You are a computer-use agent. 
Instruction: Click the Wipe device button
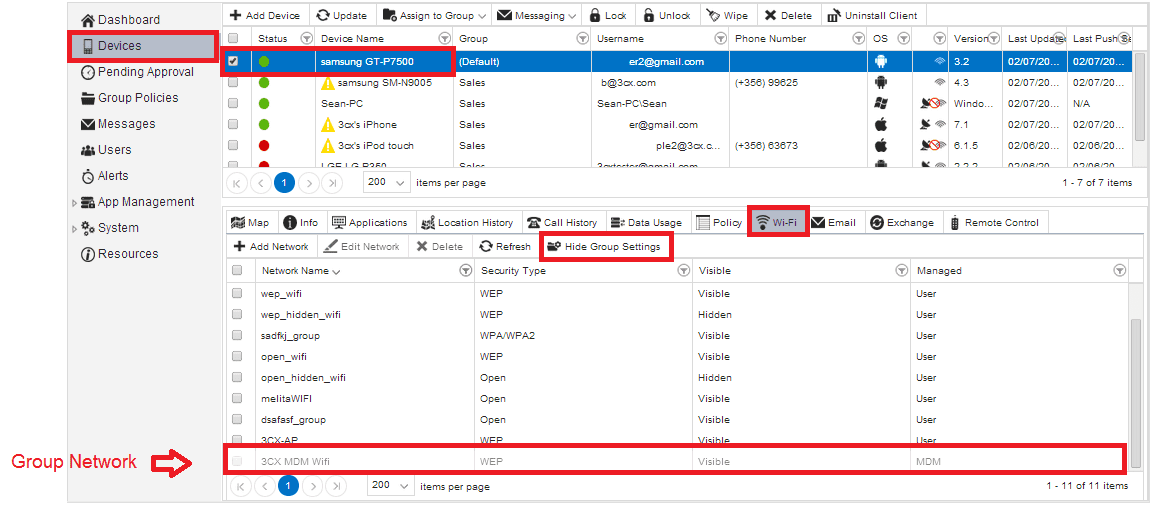pyautogui.click(x=727, y=15)
